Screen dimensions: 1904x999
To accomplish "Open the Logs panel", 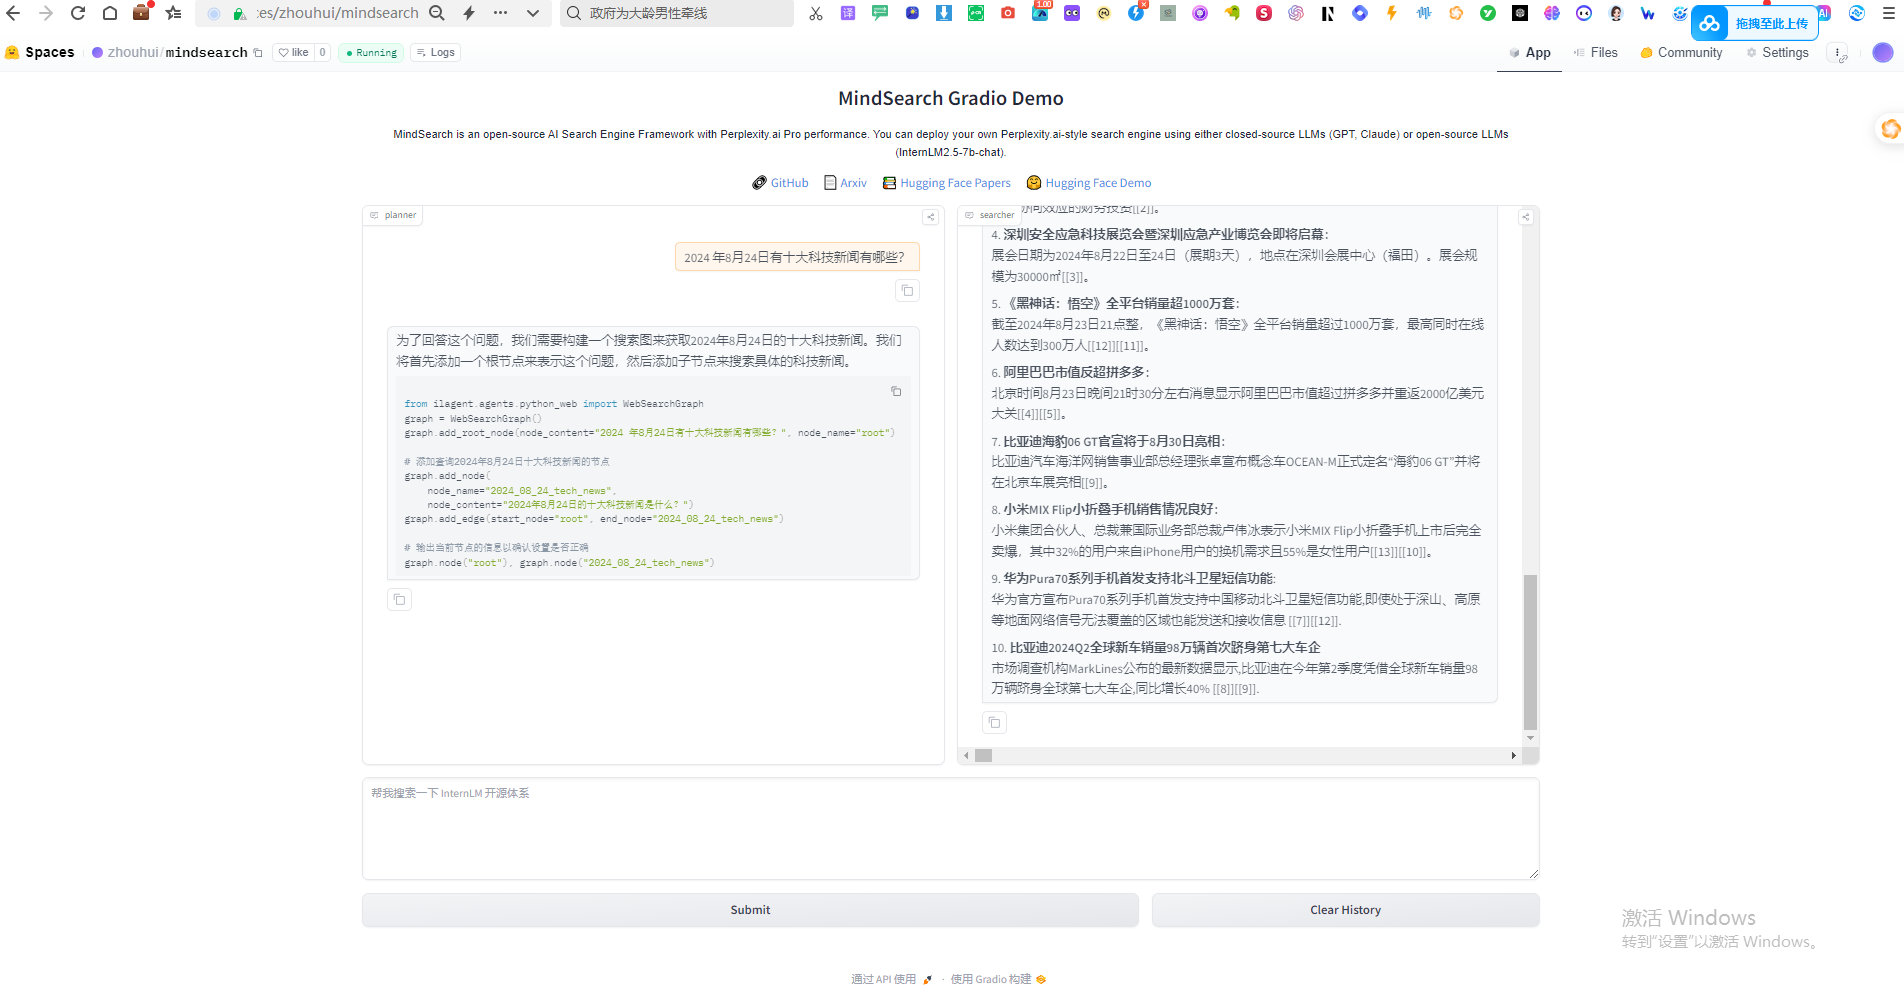I will pos(435,52).
